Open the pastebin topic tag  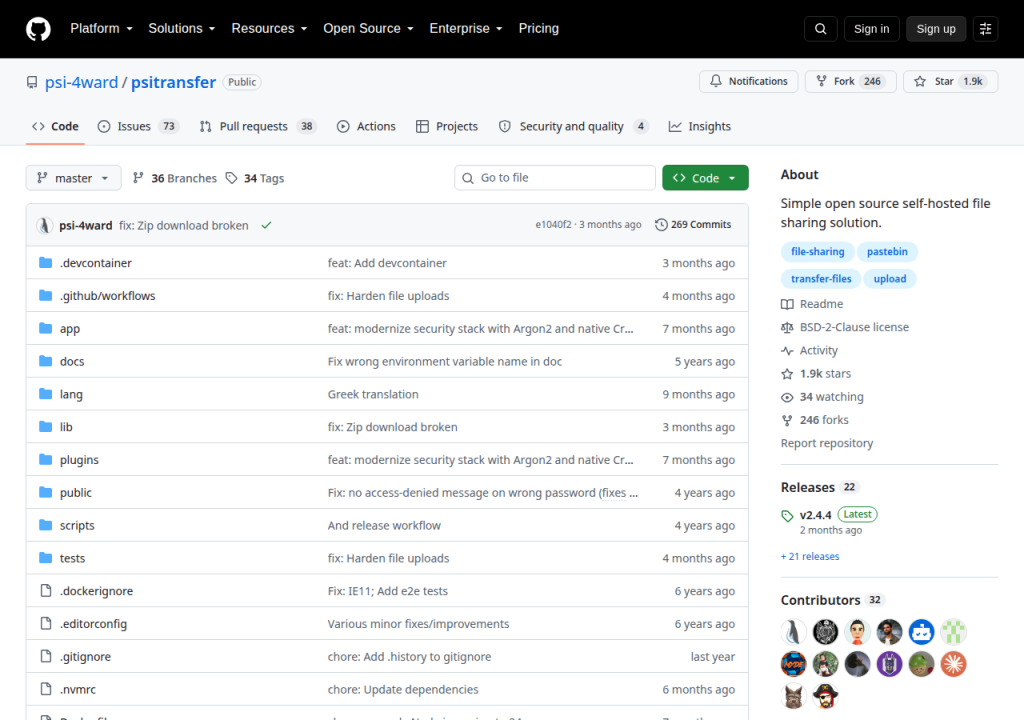point(887,252)
